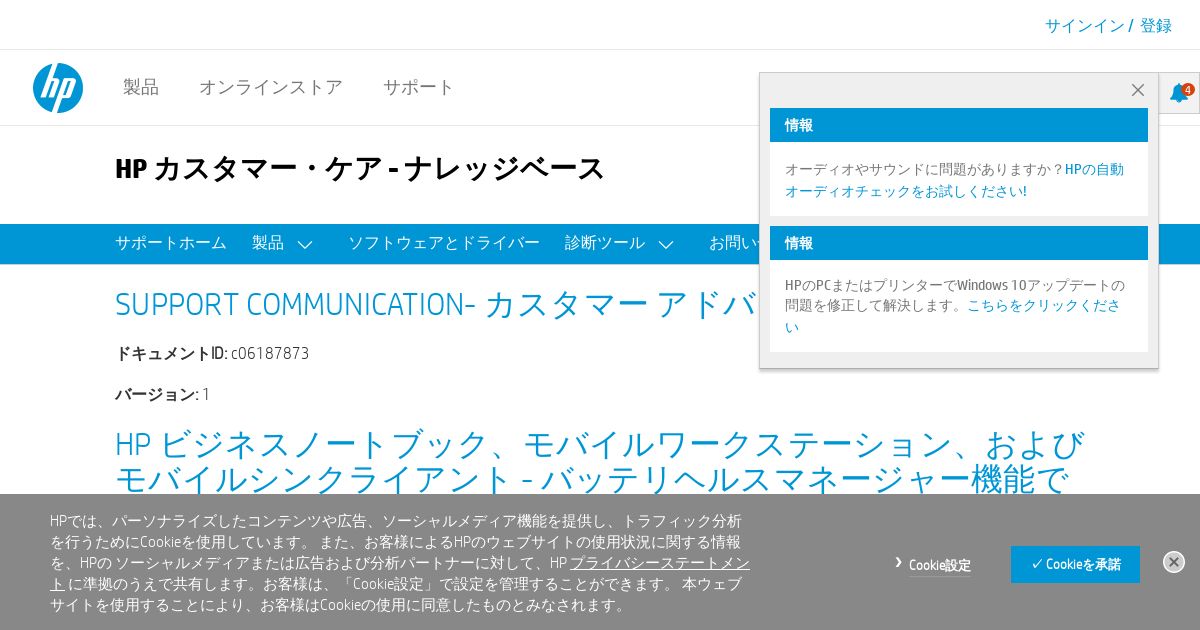This screenshot has height=630, width=1200.
Task: Follow the こちらをクリックください link
Action: 952,316
